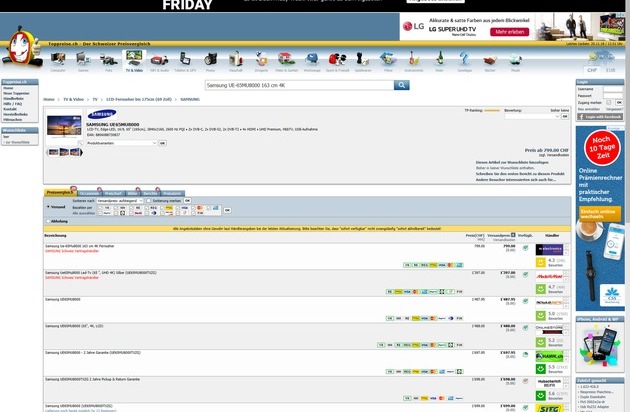Select the Versand radio option

click(x=48, y=207)
